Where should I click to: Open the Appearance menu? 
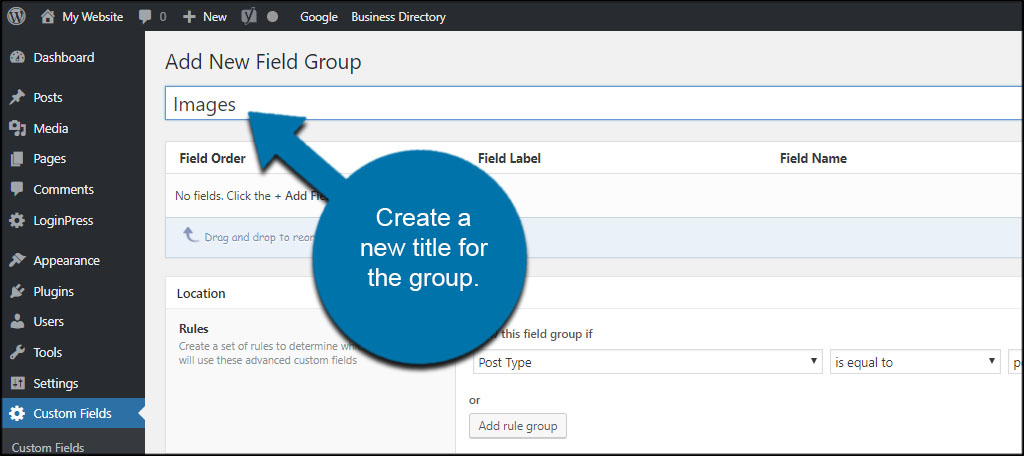[66, 261]
